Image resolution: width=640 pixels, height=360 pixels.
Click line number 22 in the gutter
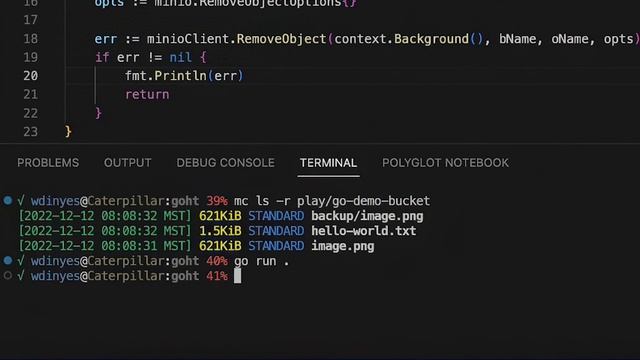click(31, 113)
